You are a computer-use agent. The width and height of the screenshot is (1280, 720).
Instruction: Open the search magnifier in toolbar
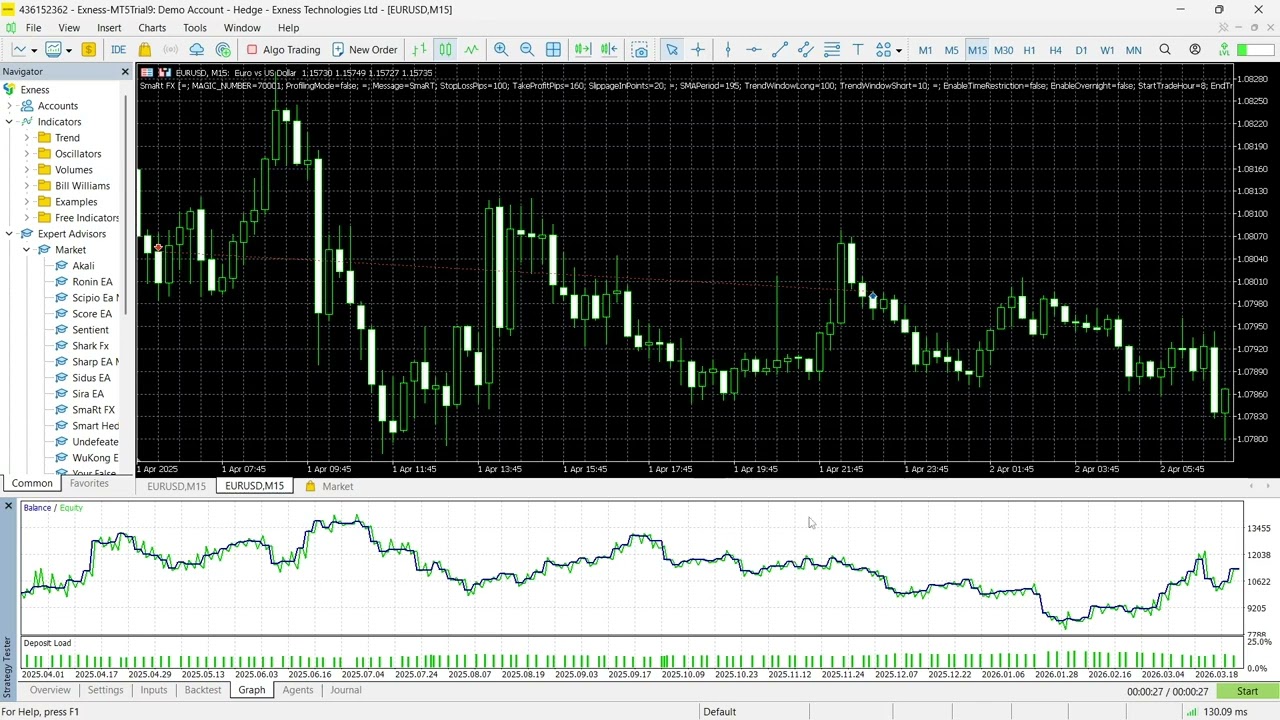click(1165, 50)
